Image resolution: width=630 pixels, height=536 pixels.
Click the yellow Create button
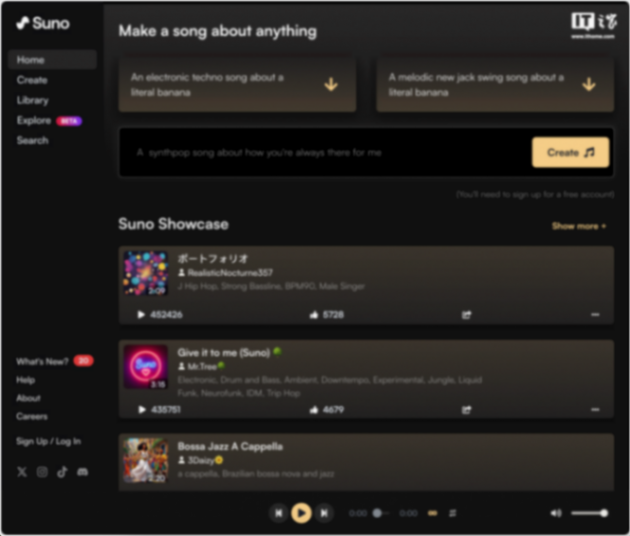coord(571,152)
